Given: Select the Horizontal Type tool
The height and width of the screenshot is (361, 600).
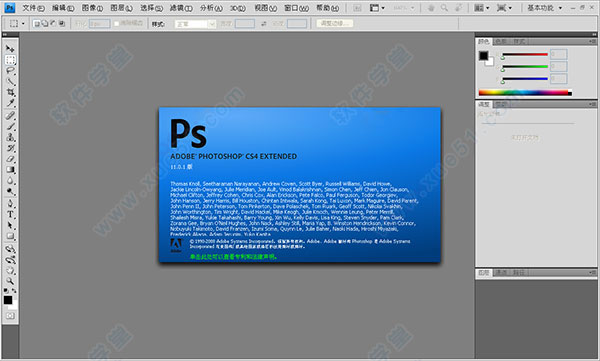Looking at the screenshot, I should [x=10, y=214].
